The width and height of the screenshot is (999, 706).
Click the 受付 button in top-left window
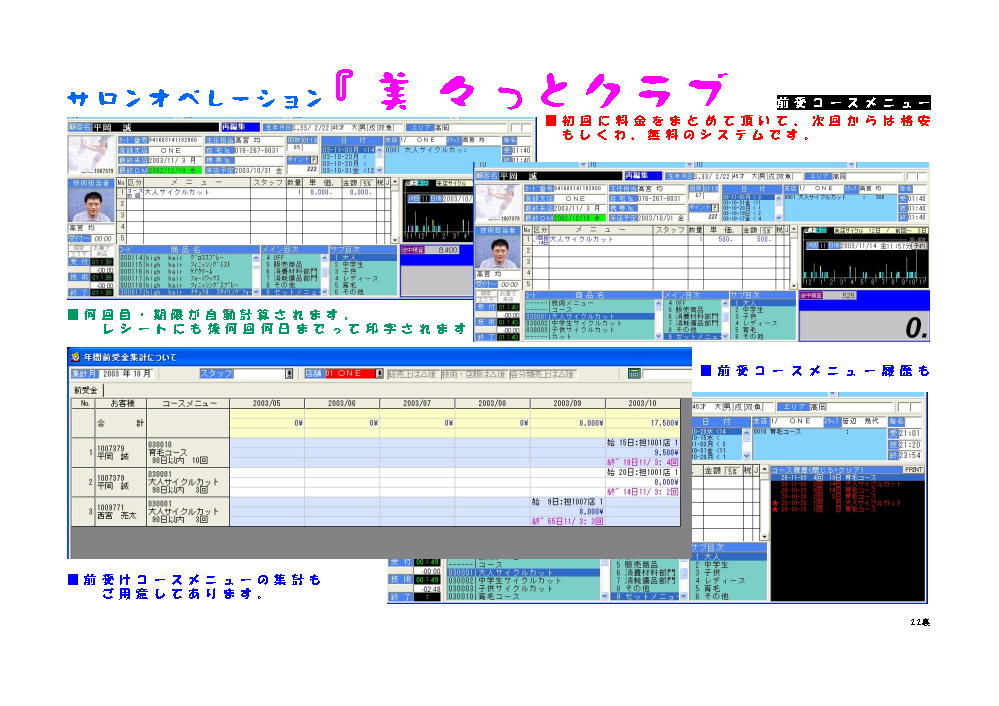click(x=79, y=262)
